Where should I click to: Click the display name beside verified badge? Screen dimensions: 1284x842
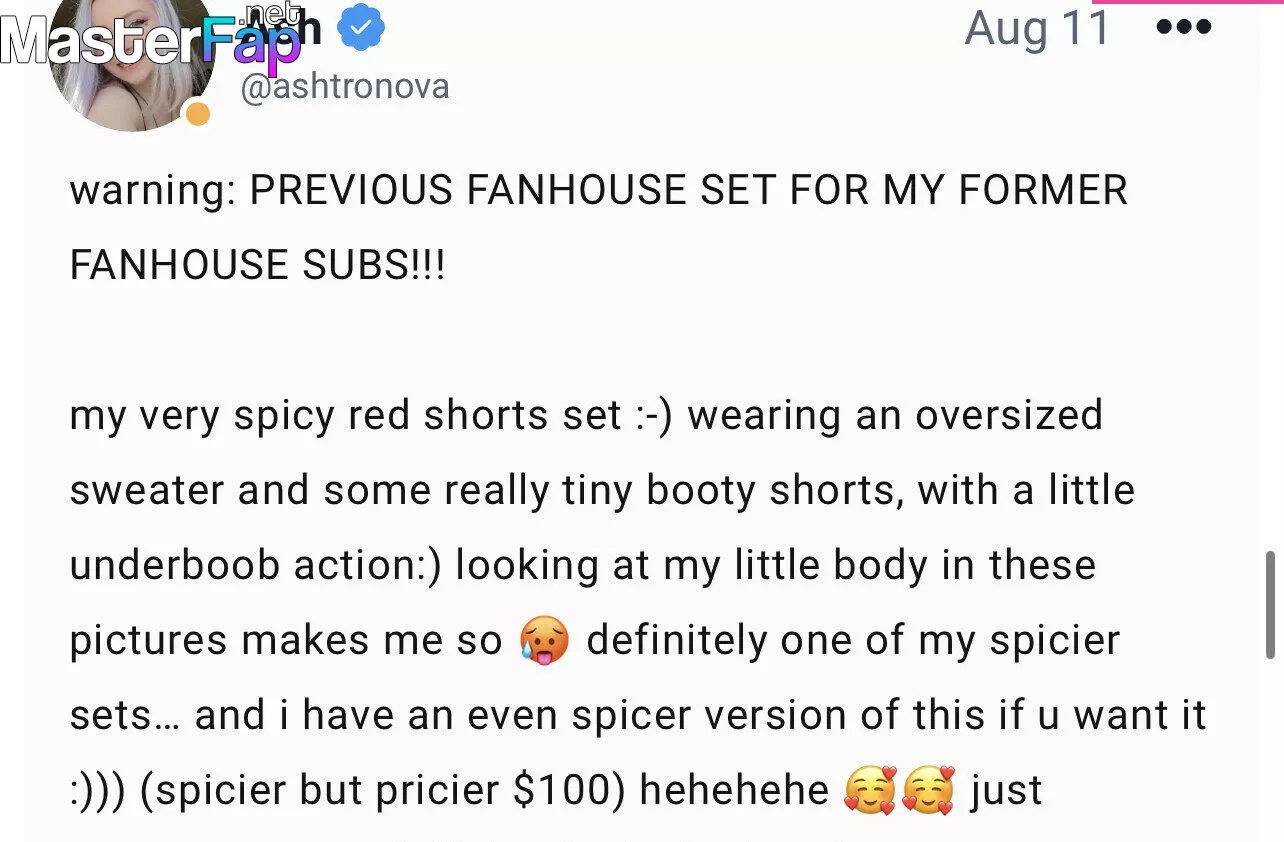(305, 30)
